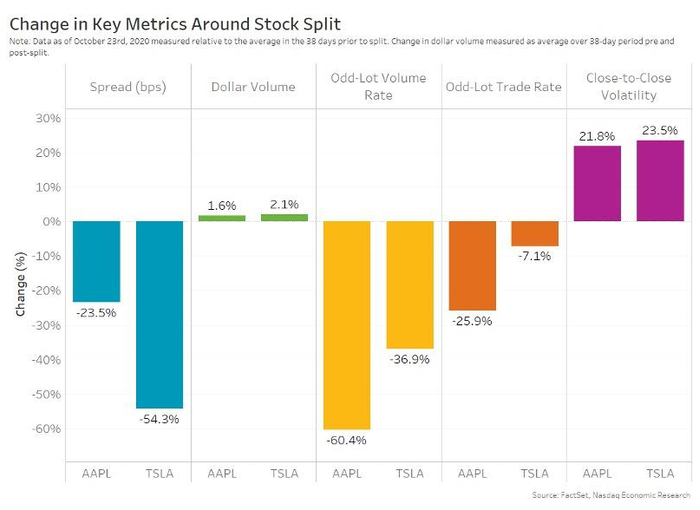Select TSLA Odd-Lot Trade Rate orange bar
700x510 pixels.
[535, 233]
